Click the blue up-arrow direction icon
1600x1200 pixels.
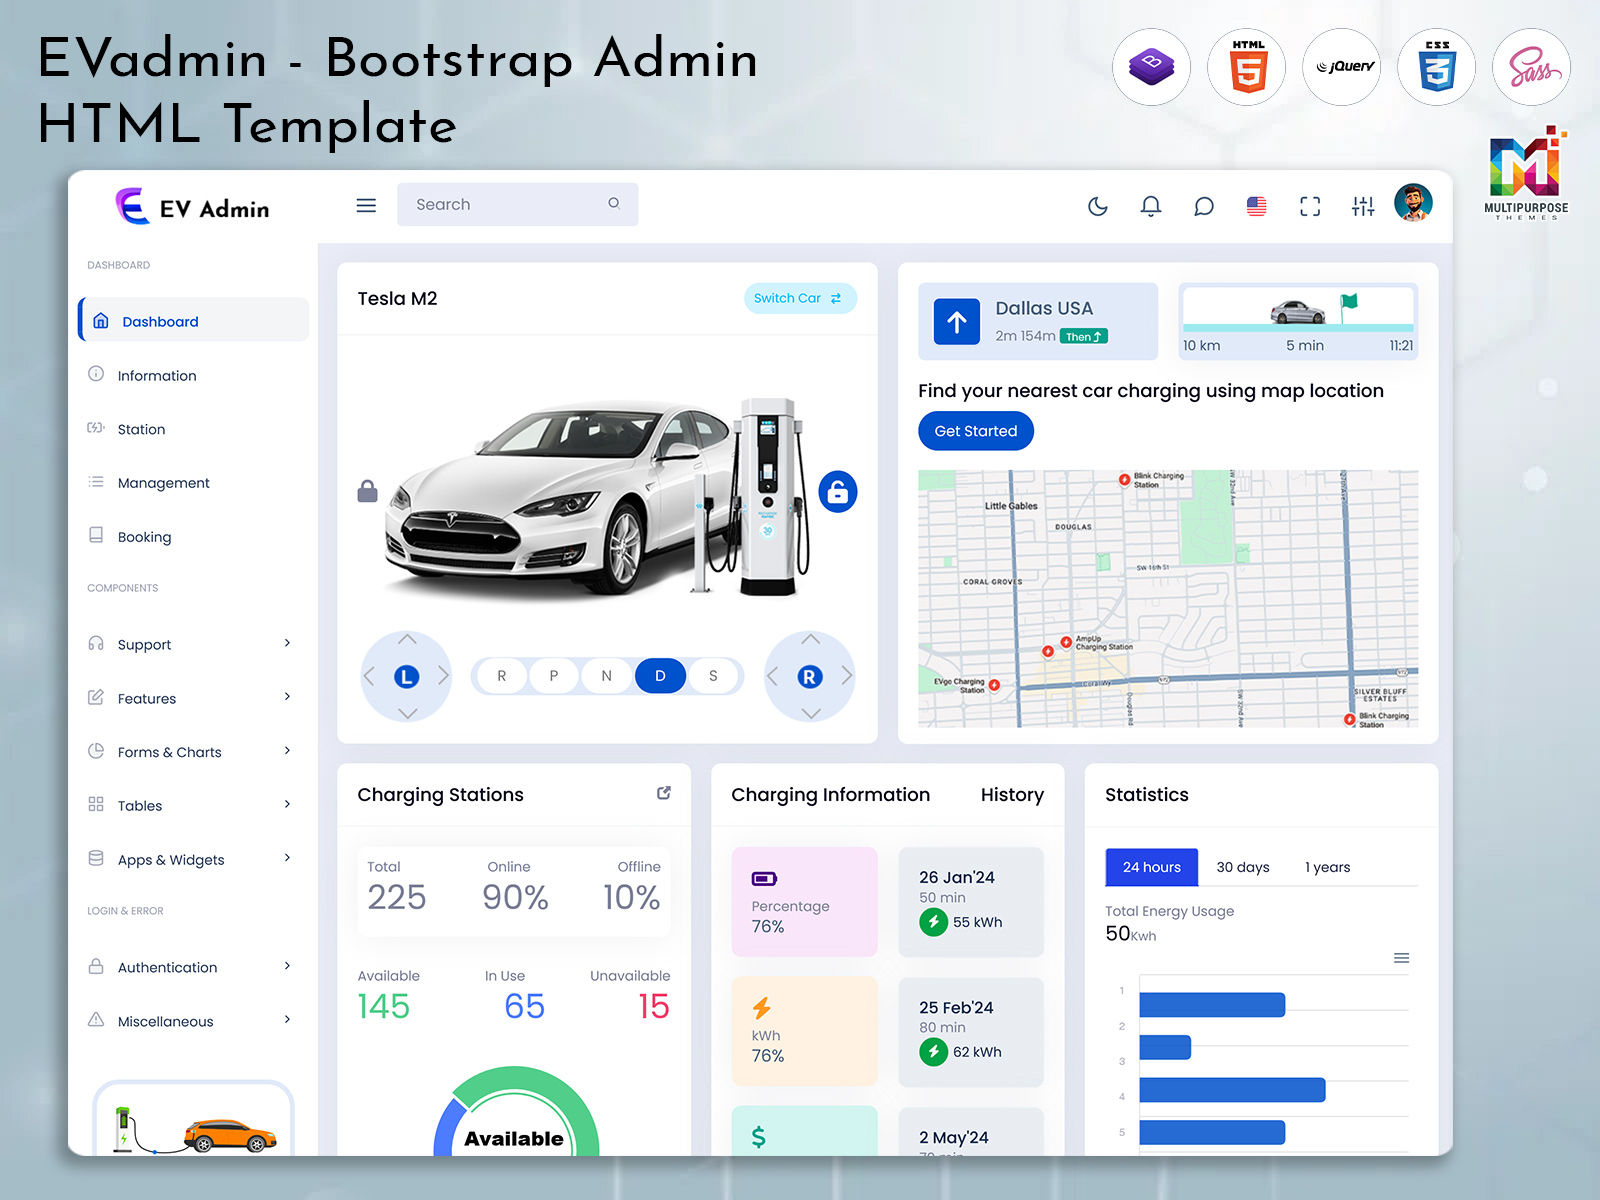coord(957,322)
